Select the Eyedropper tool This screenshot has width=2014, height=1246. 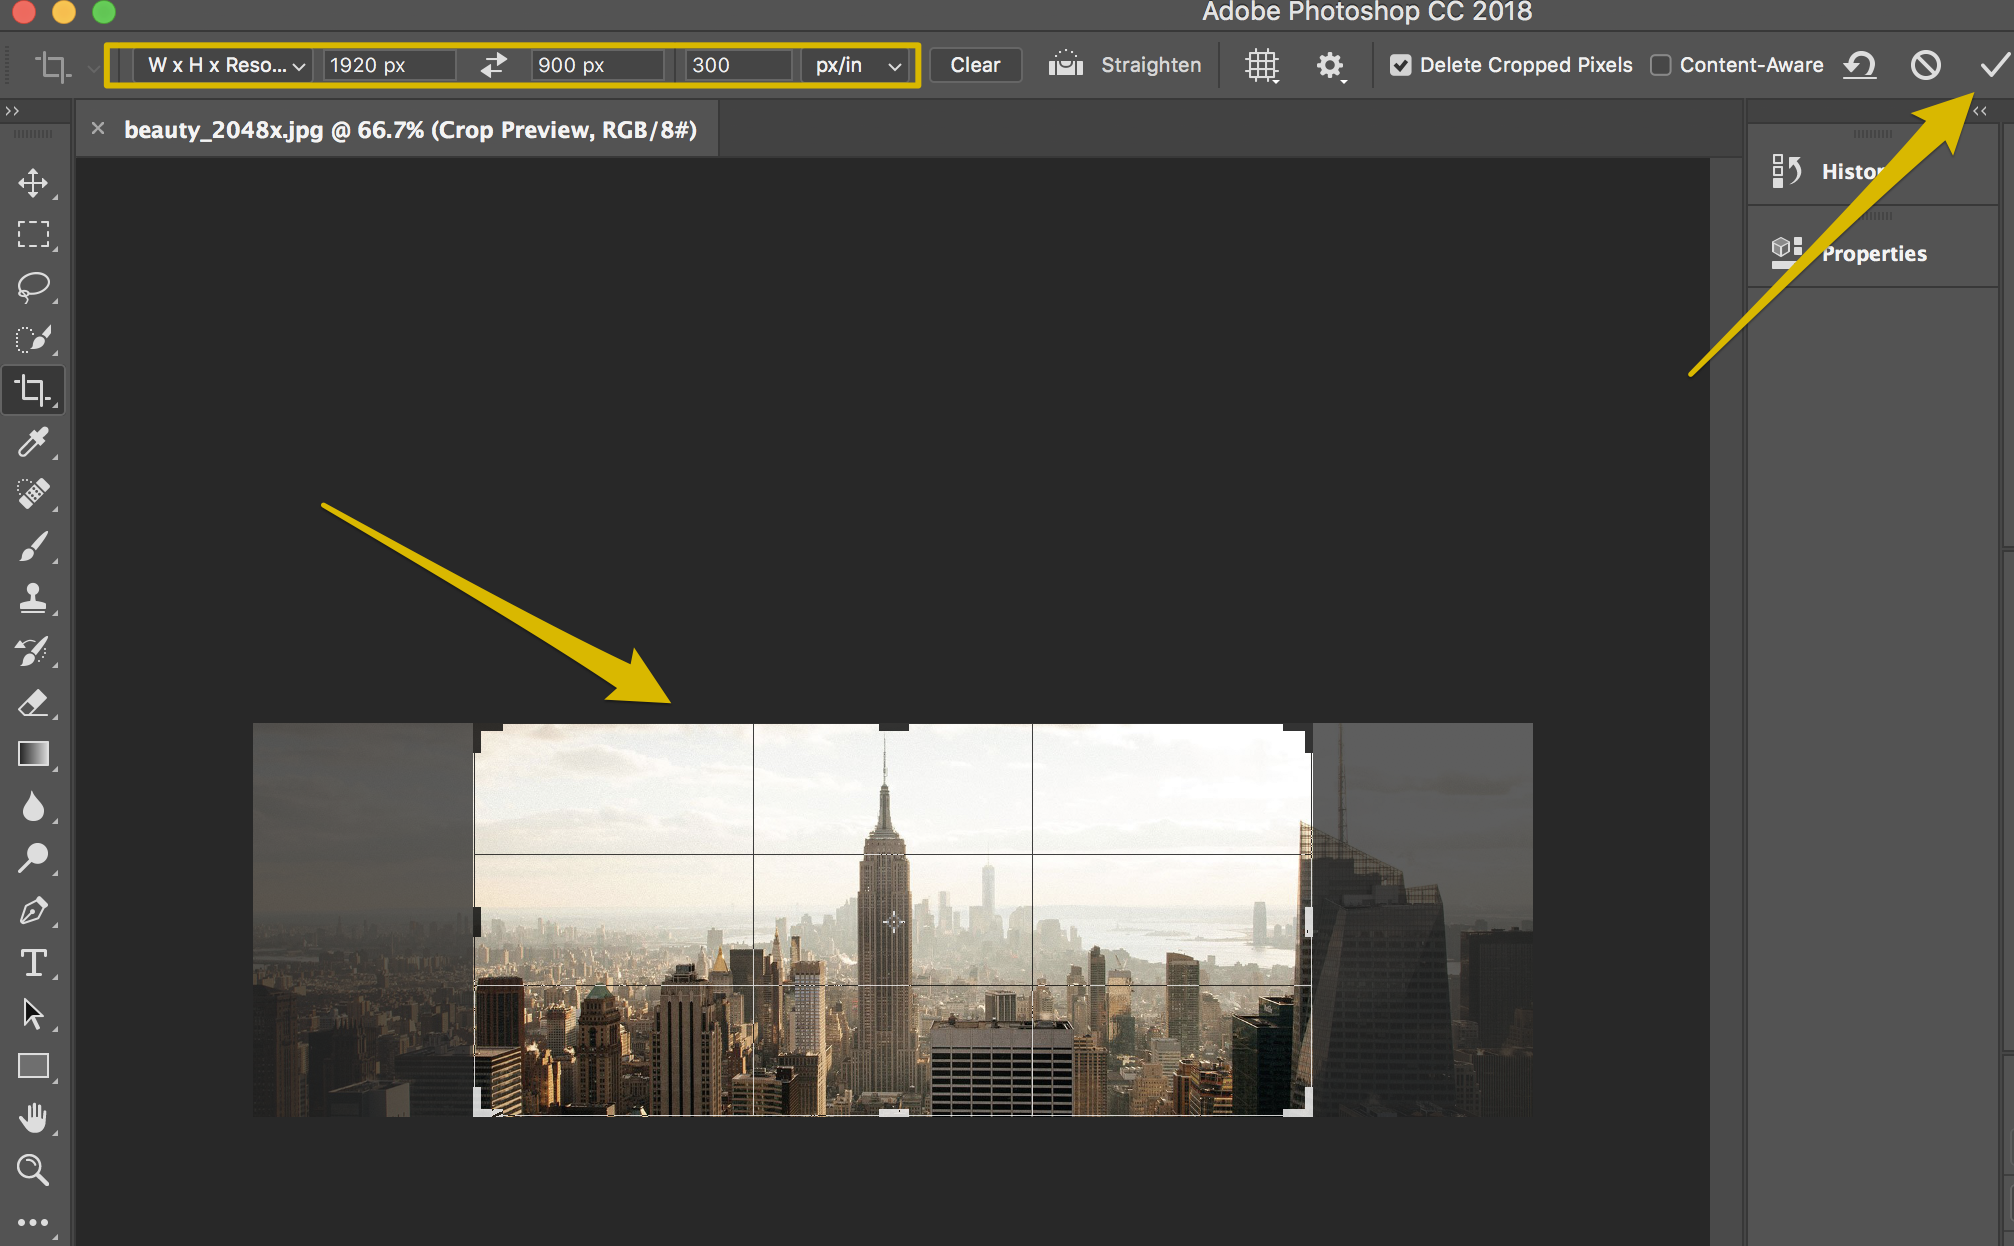pyautogui.click(x=33, y=442)
